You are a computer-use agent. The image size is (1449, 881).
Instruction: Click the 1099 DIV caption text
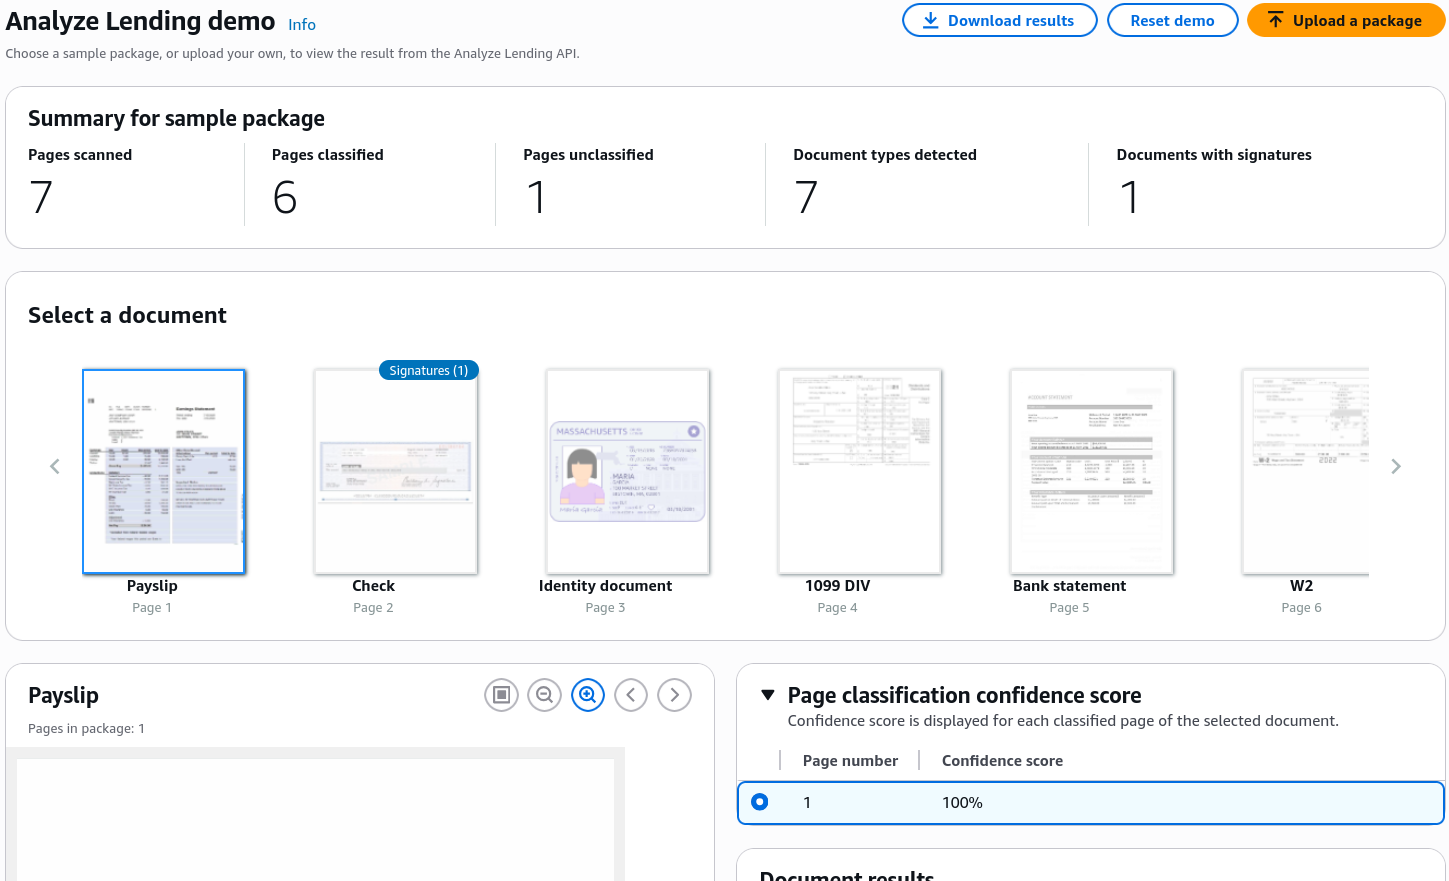coord(837,586)
